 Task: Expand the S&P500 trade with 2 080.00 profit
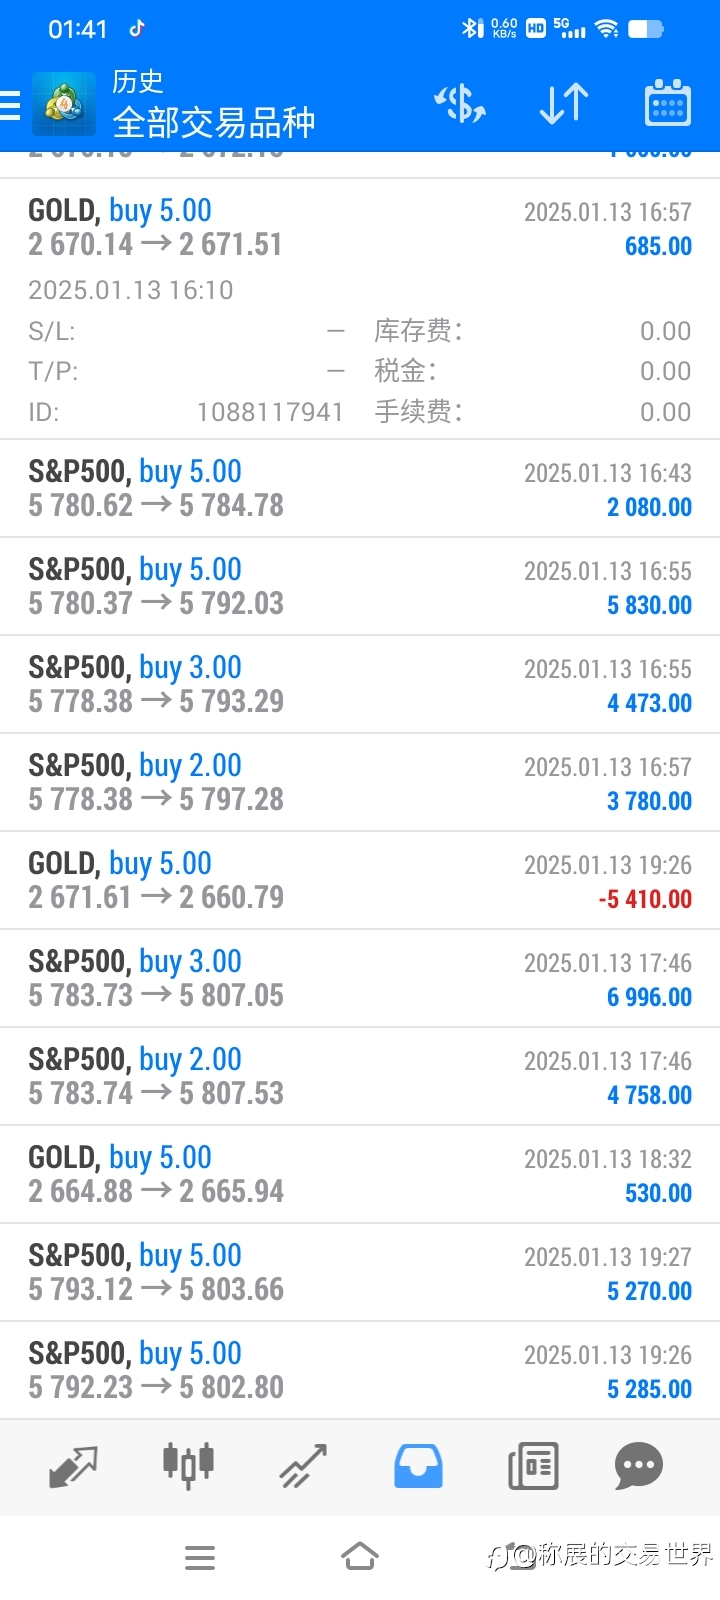point(360,489)
